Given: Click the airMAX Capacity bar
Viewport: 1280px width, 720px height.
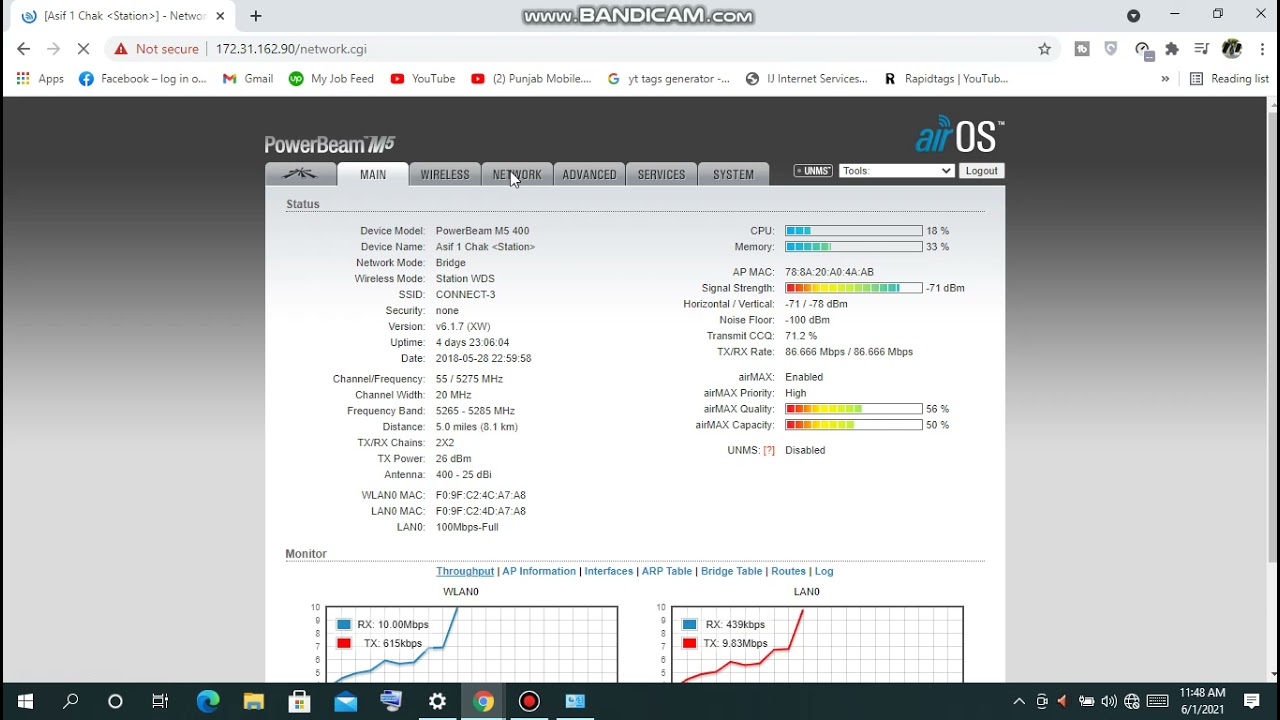Looking at the screenshot, I should (x=854, y=425).
